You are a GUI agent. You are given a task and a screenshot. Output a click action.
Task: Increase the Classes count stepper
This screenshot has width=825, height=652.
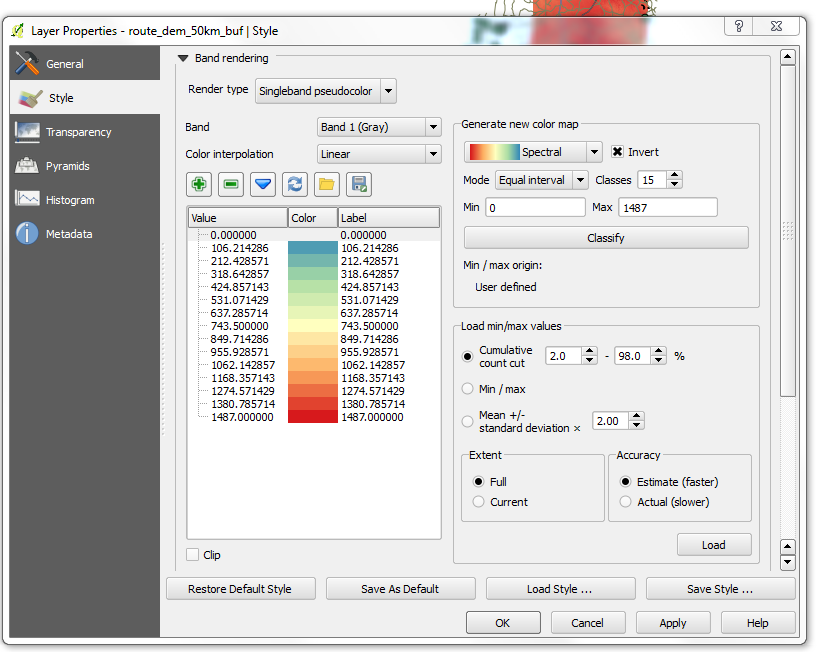(675, 175)
